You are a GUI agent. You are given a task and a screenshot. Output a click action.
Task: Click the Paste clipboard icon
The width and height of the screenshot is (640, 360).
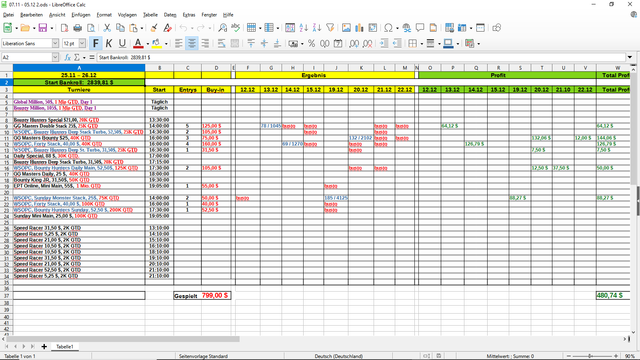tap(133, 28)
